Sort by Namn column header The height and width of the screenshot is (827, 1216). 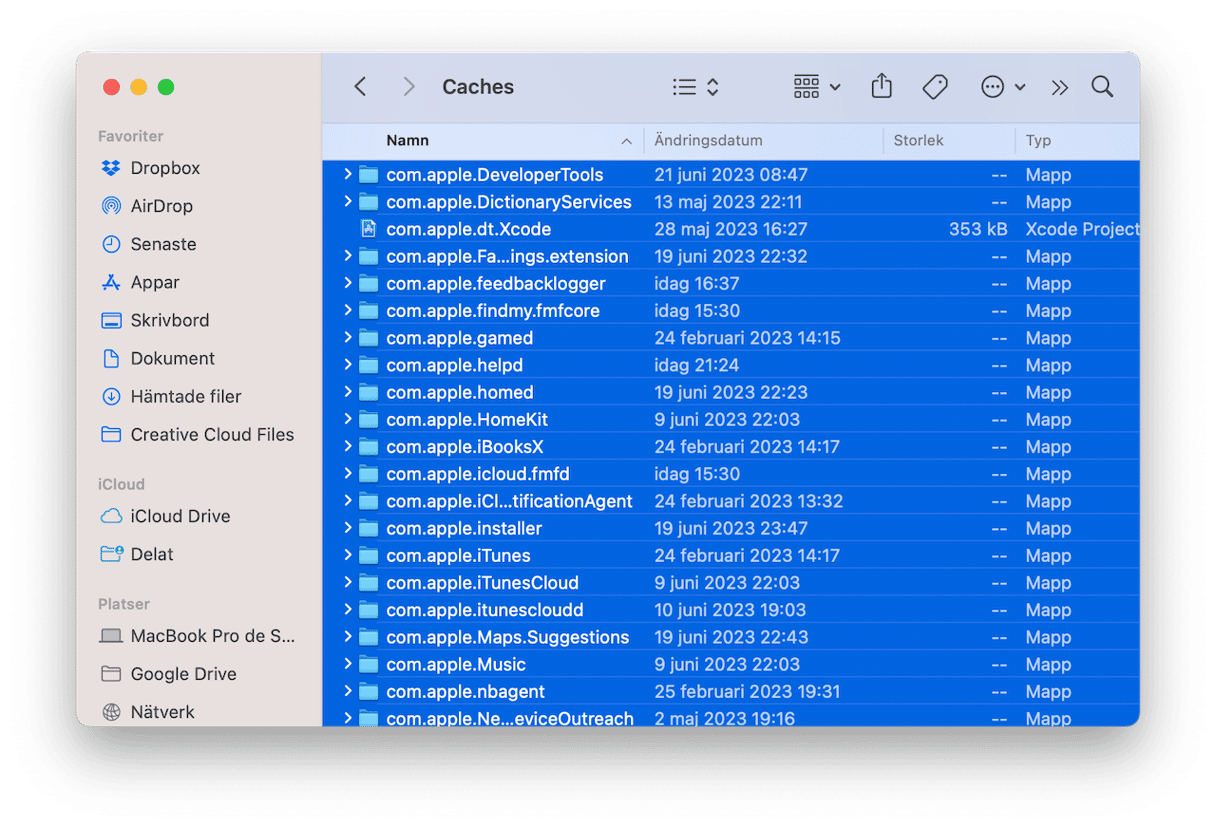407,141
